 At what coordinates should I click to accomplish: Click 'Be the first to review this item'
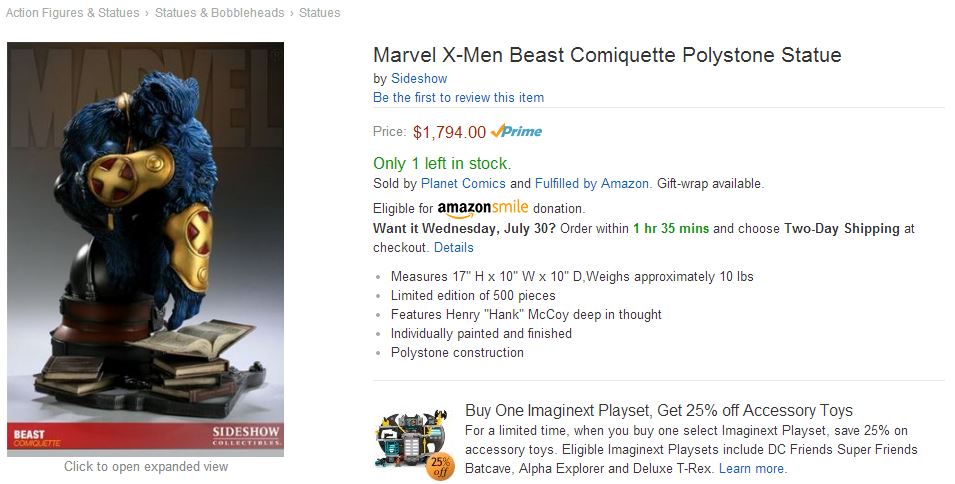(458, 97)
